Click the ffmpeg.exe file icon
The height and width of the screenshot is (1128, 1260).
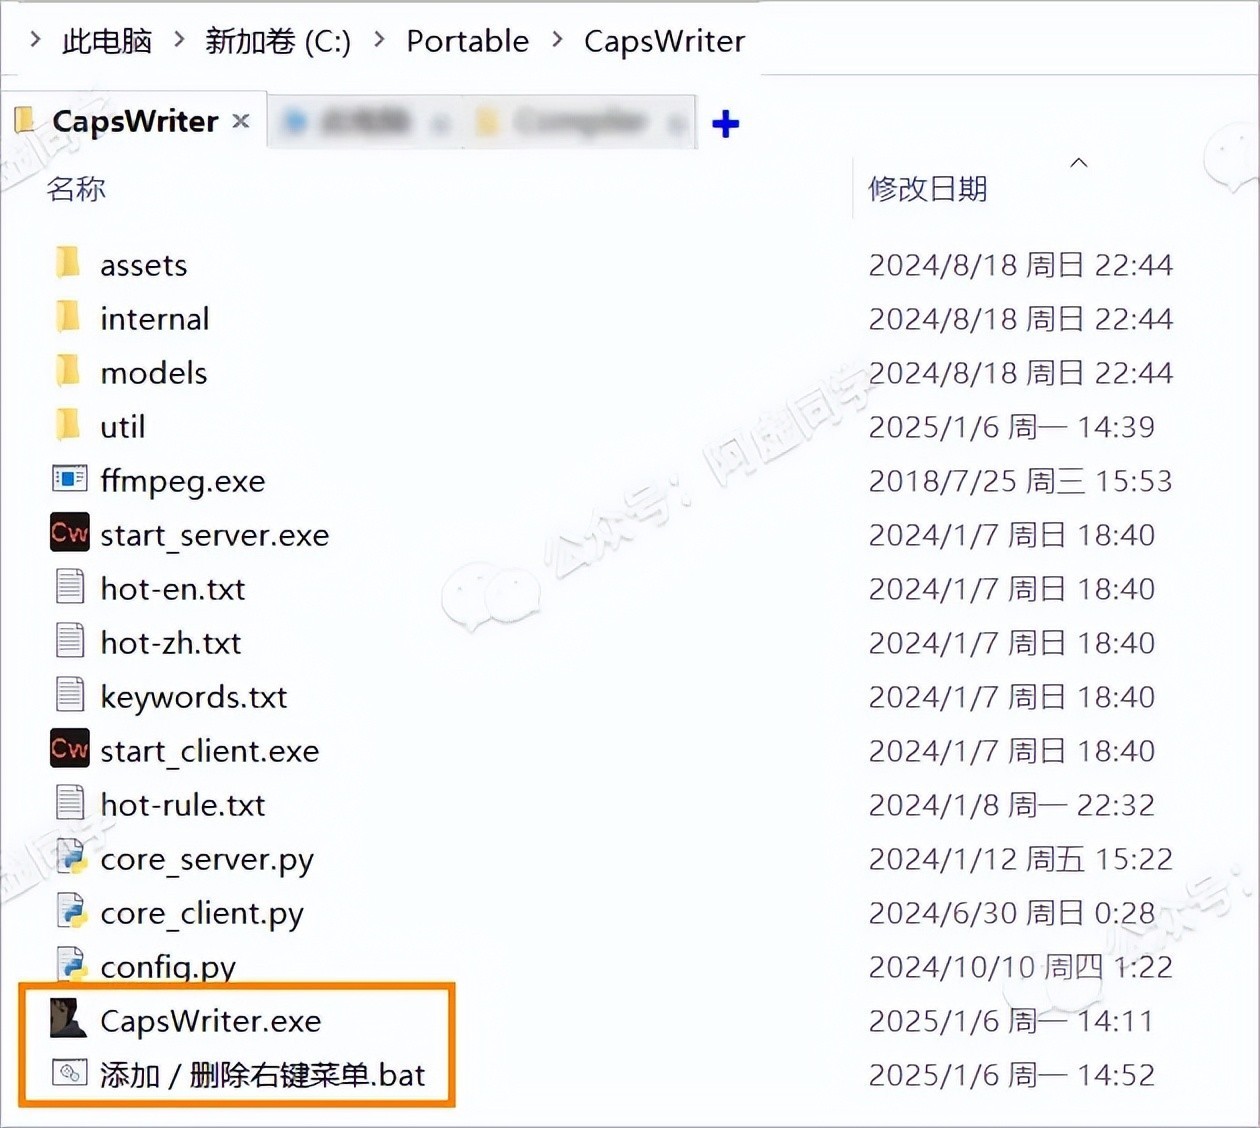[x=69, y=479]
